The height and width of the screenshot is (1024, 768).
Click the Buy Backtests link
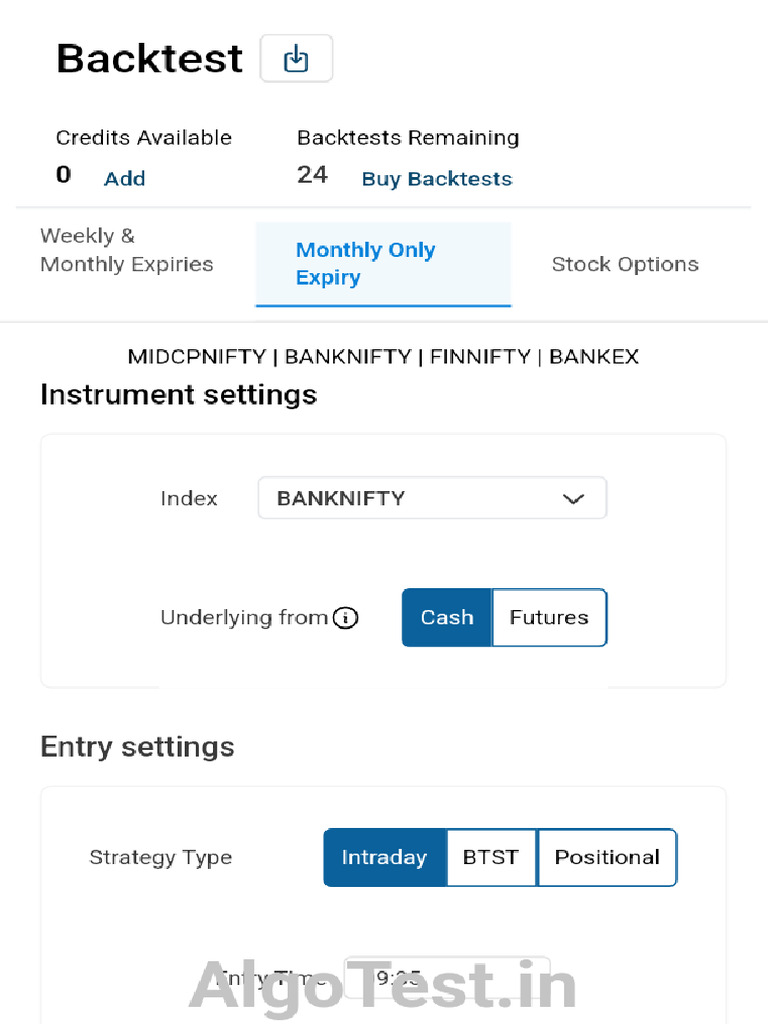coord(437,179)
